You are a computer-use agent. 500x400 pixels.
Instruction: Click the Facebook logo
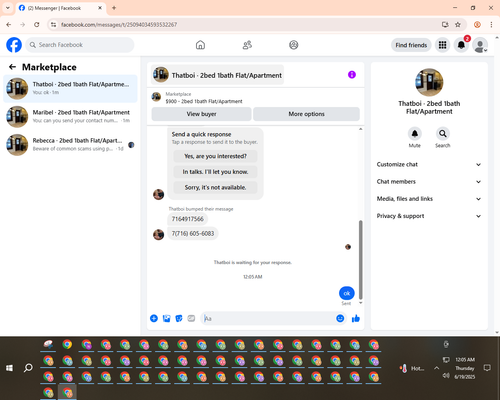tap(14, 45)
